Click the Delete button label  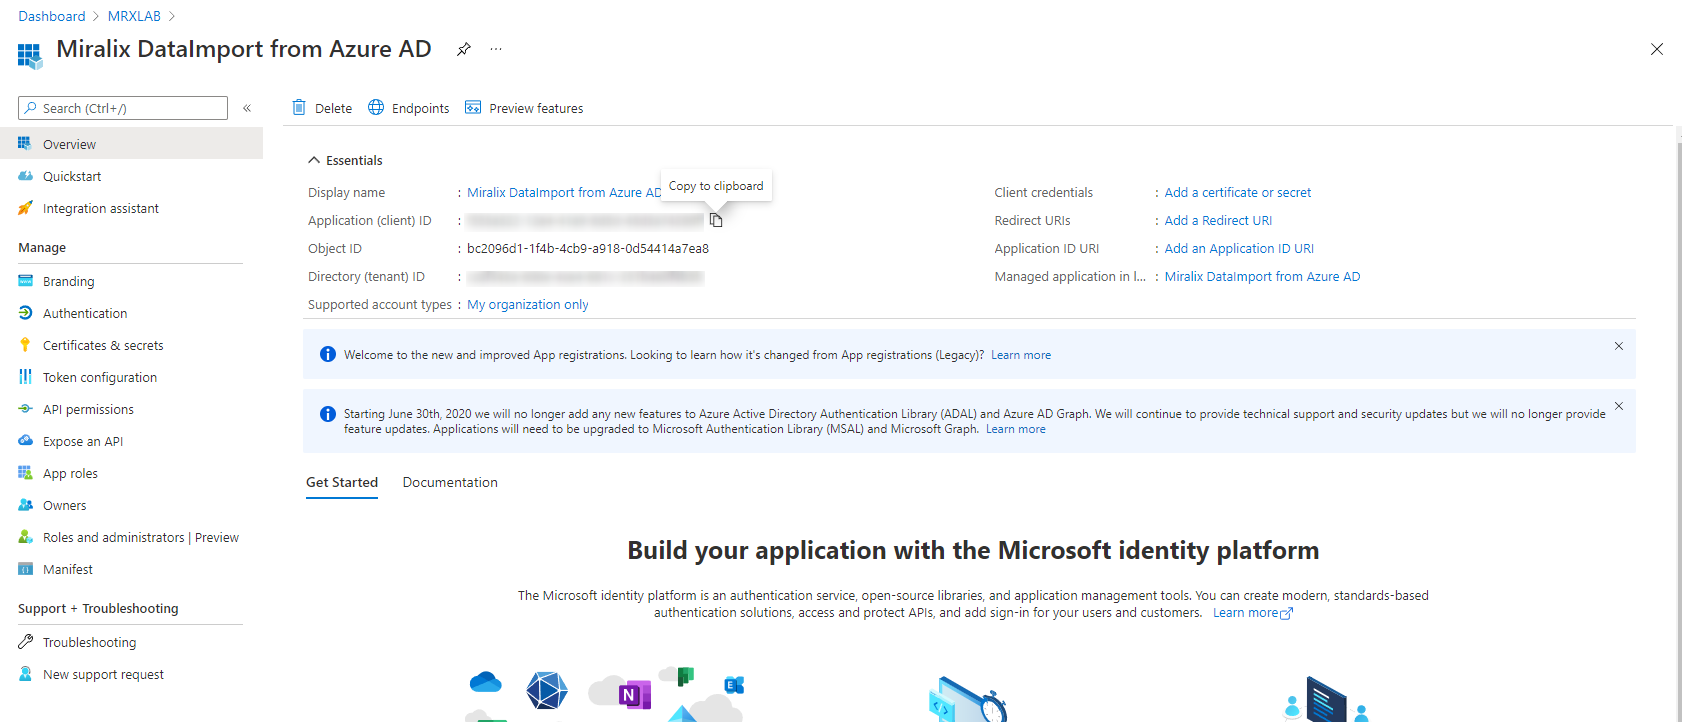333,108
